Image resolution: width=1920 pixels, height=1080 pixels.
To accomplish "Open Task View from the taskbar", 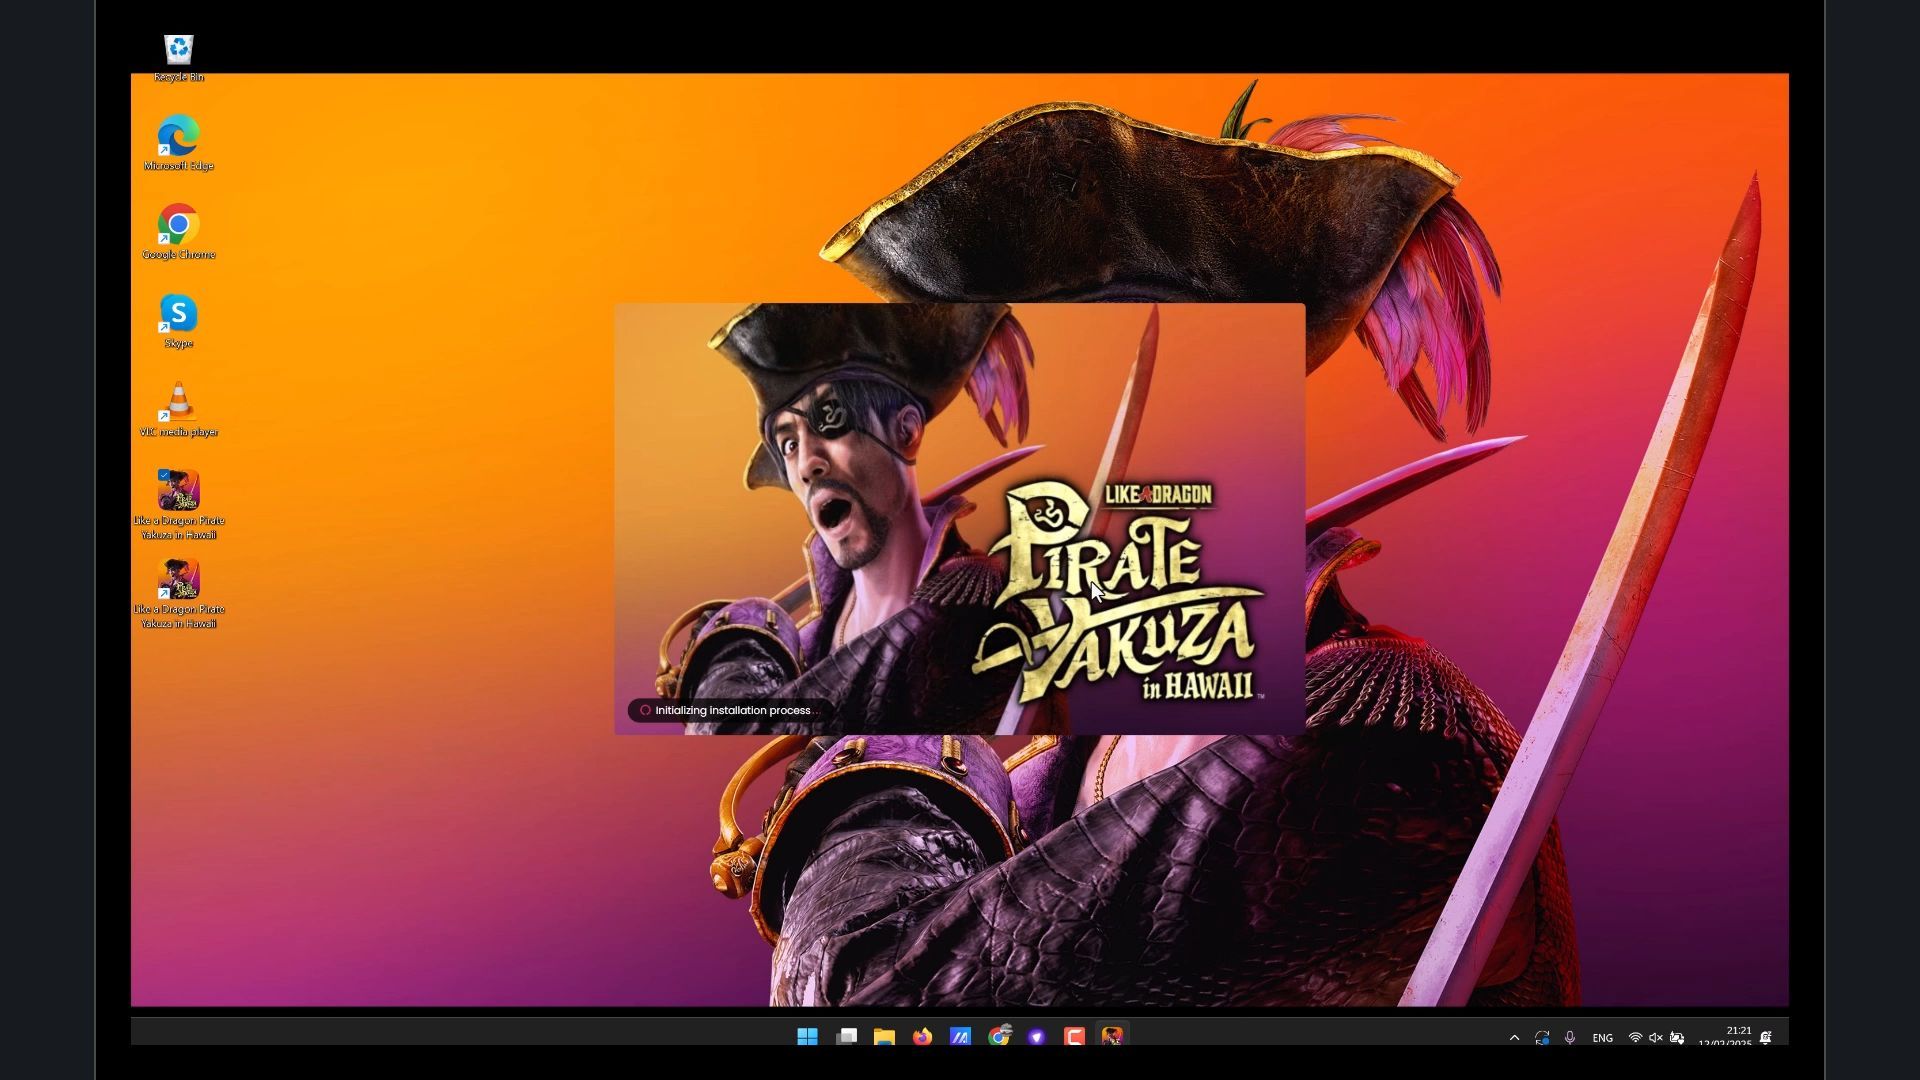I will tap(846, 1037).
